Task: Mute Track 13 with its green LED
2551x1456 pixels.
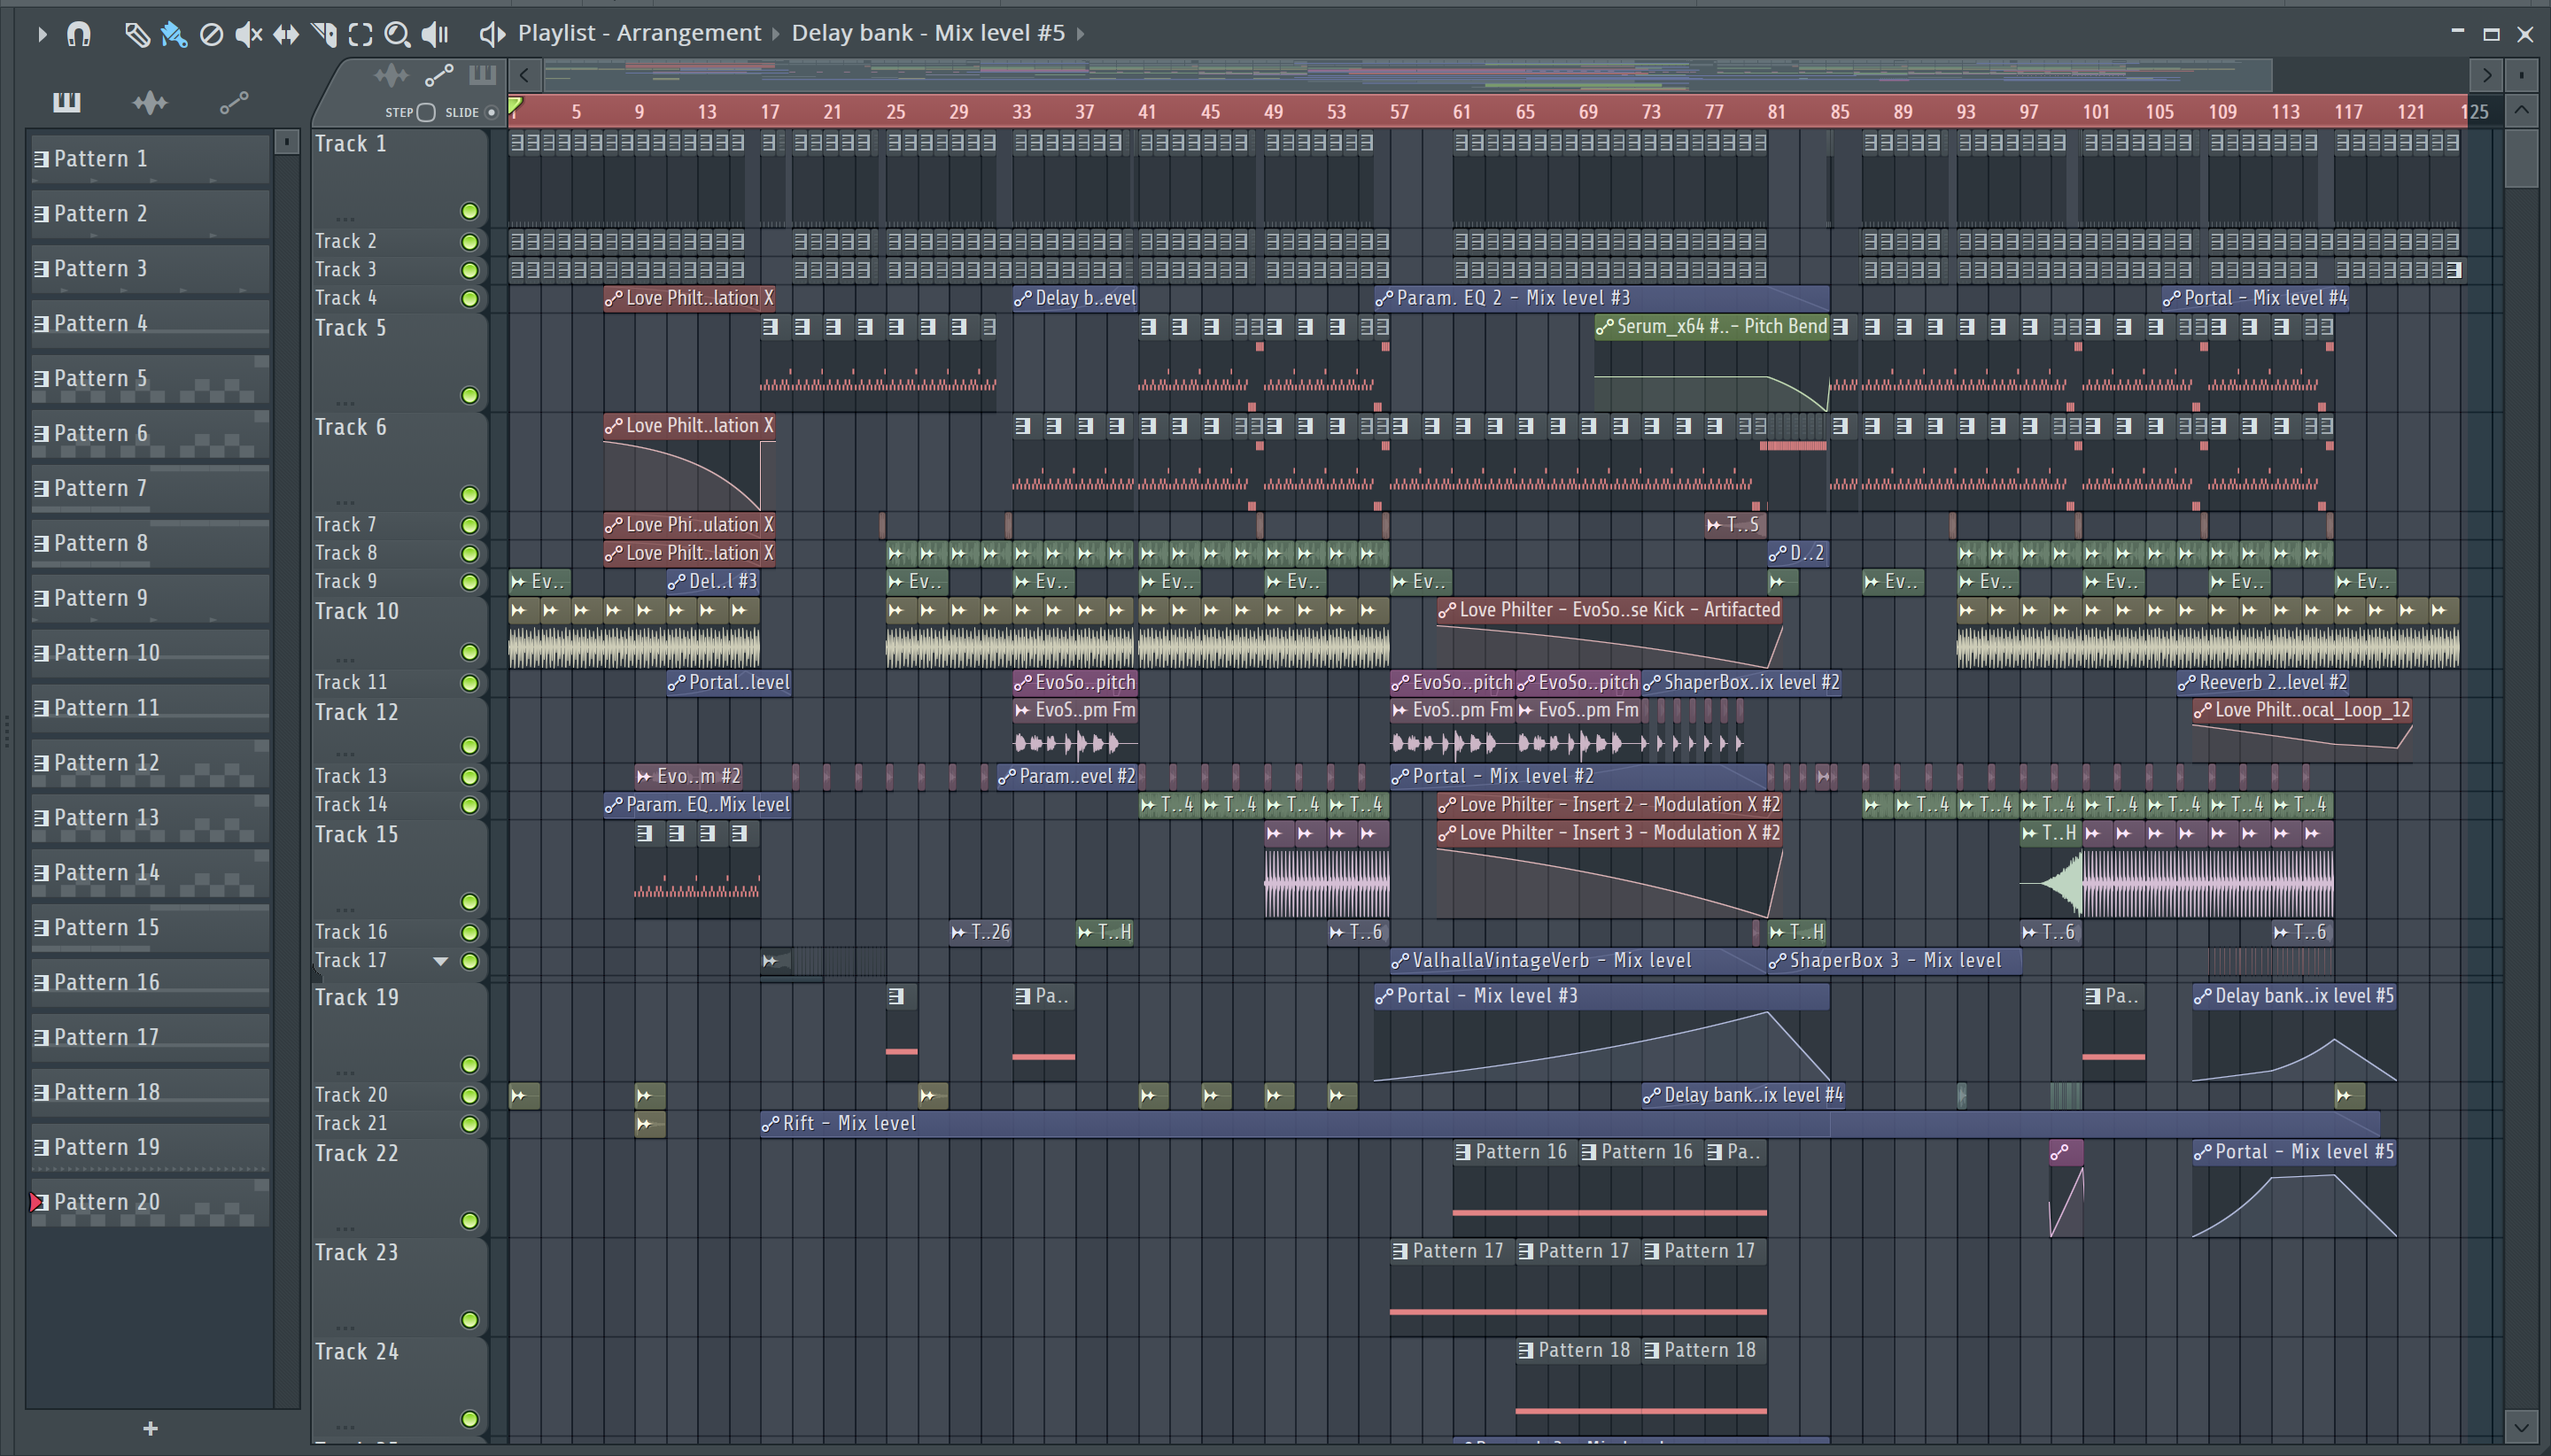Action: (469, 777)
